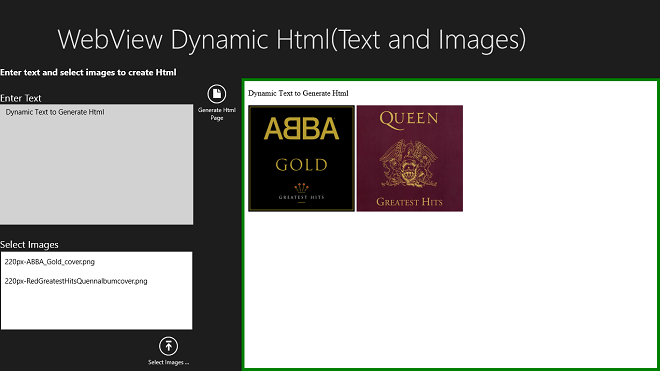Click the ABBA Gold album cover image
This screenshot has height=371, width=660.
[301, 158]
